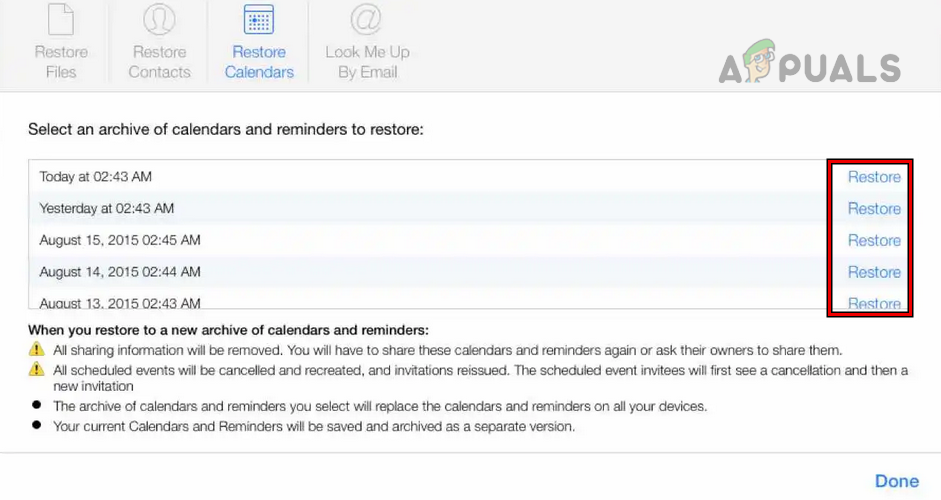
Task: Click the Restore Files document icon
Action: 62,18
